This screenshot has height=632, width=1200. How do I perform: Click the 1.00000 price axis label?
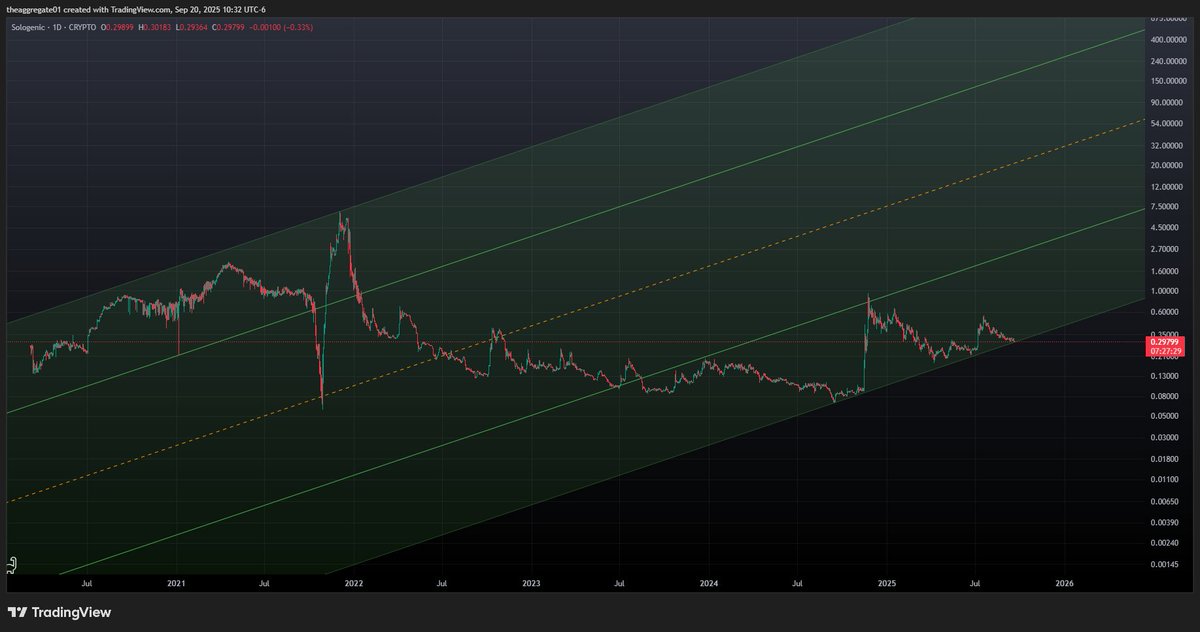(1167, 291)
